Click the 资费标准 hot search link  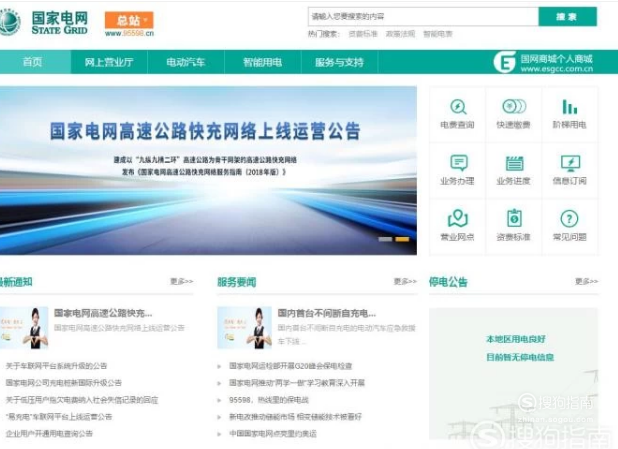(x=363, y=34)
